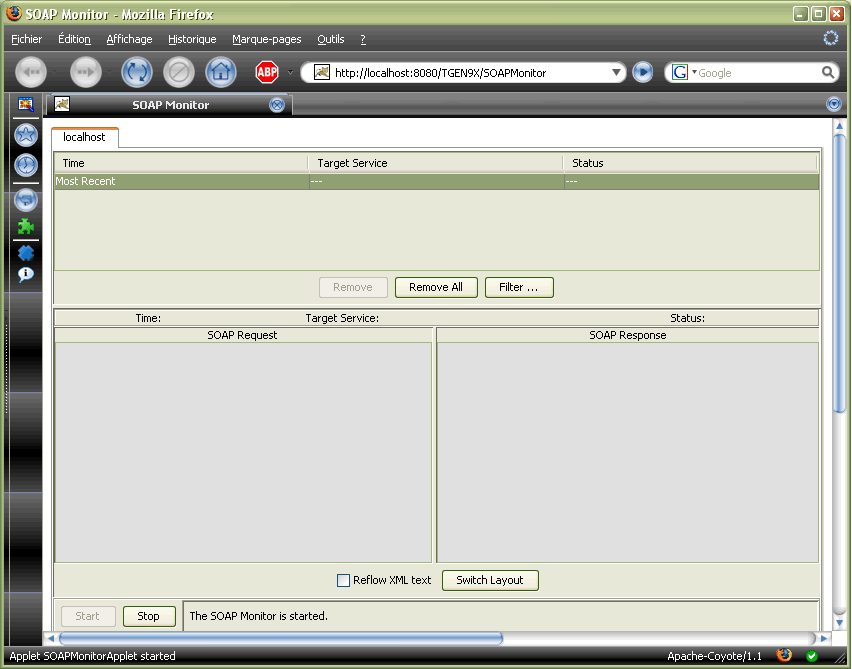Enable the Reflow XML text checkbox
Viewport: 852px width, 669px height.
tap(343, 580)
